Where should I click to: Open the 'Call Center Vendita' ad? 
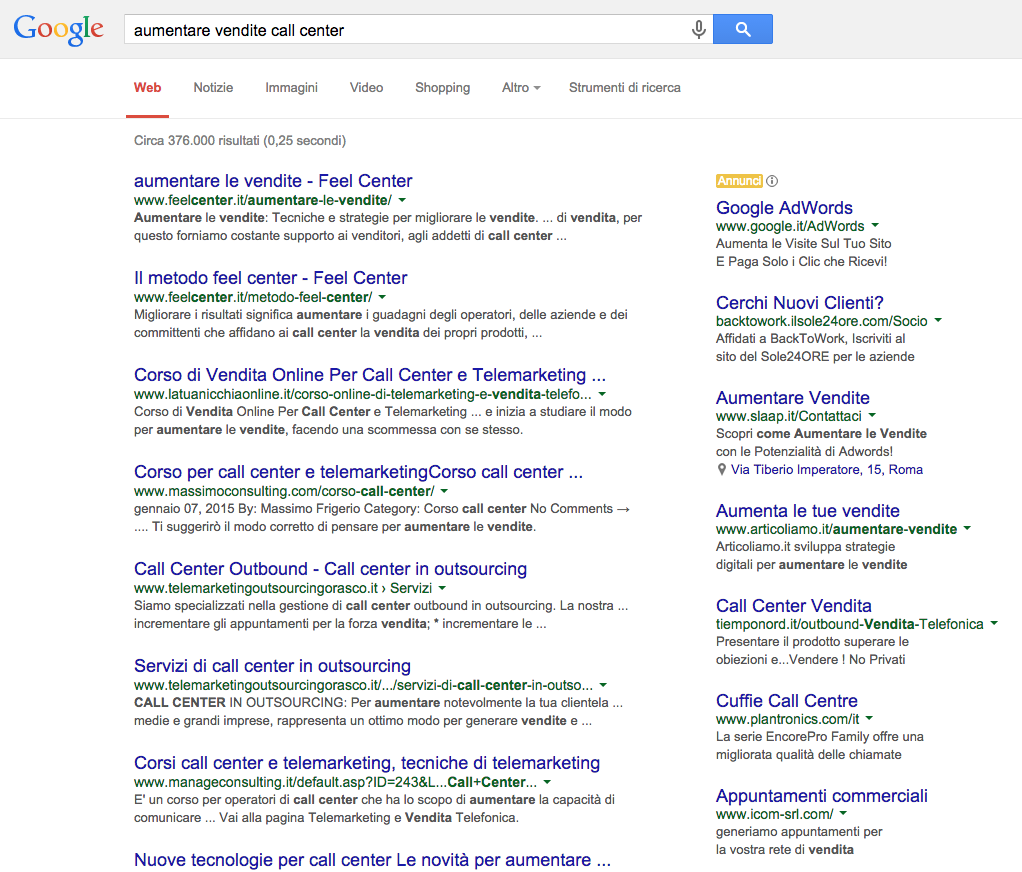793,605
